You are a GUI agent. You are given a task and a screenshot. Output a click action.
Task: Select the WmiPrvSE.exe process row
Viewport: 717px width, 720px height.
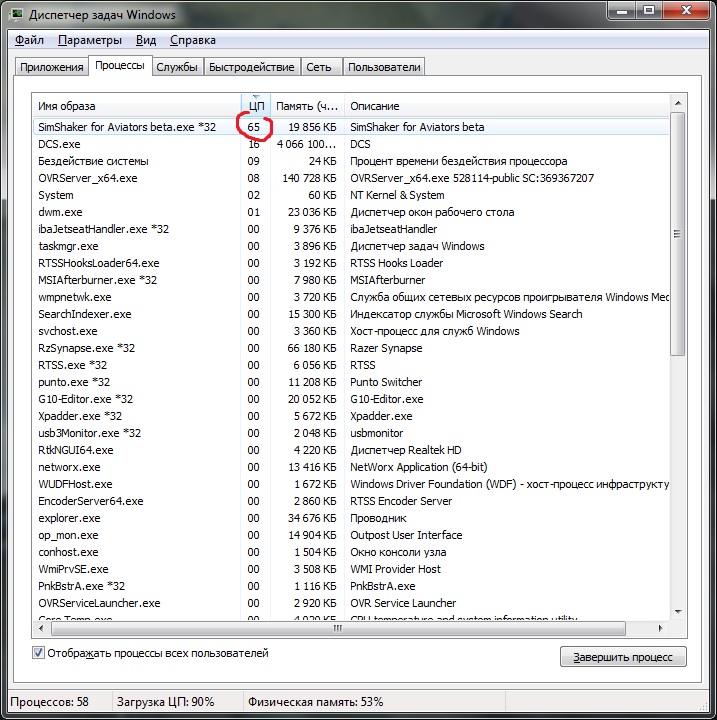tap(351, 569)
